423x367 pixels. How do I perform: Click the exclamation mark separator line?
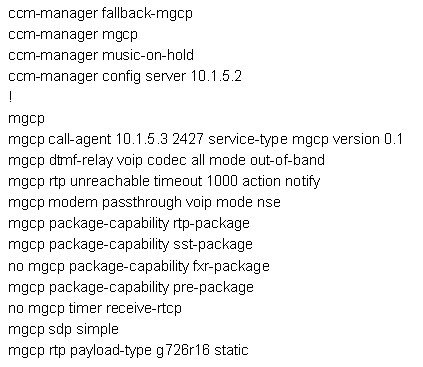coord(11,97)
